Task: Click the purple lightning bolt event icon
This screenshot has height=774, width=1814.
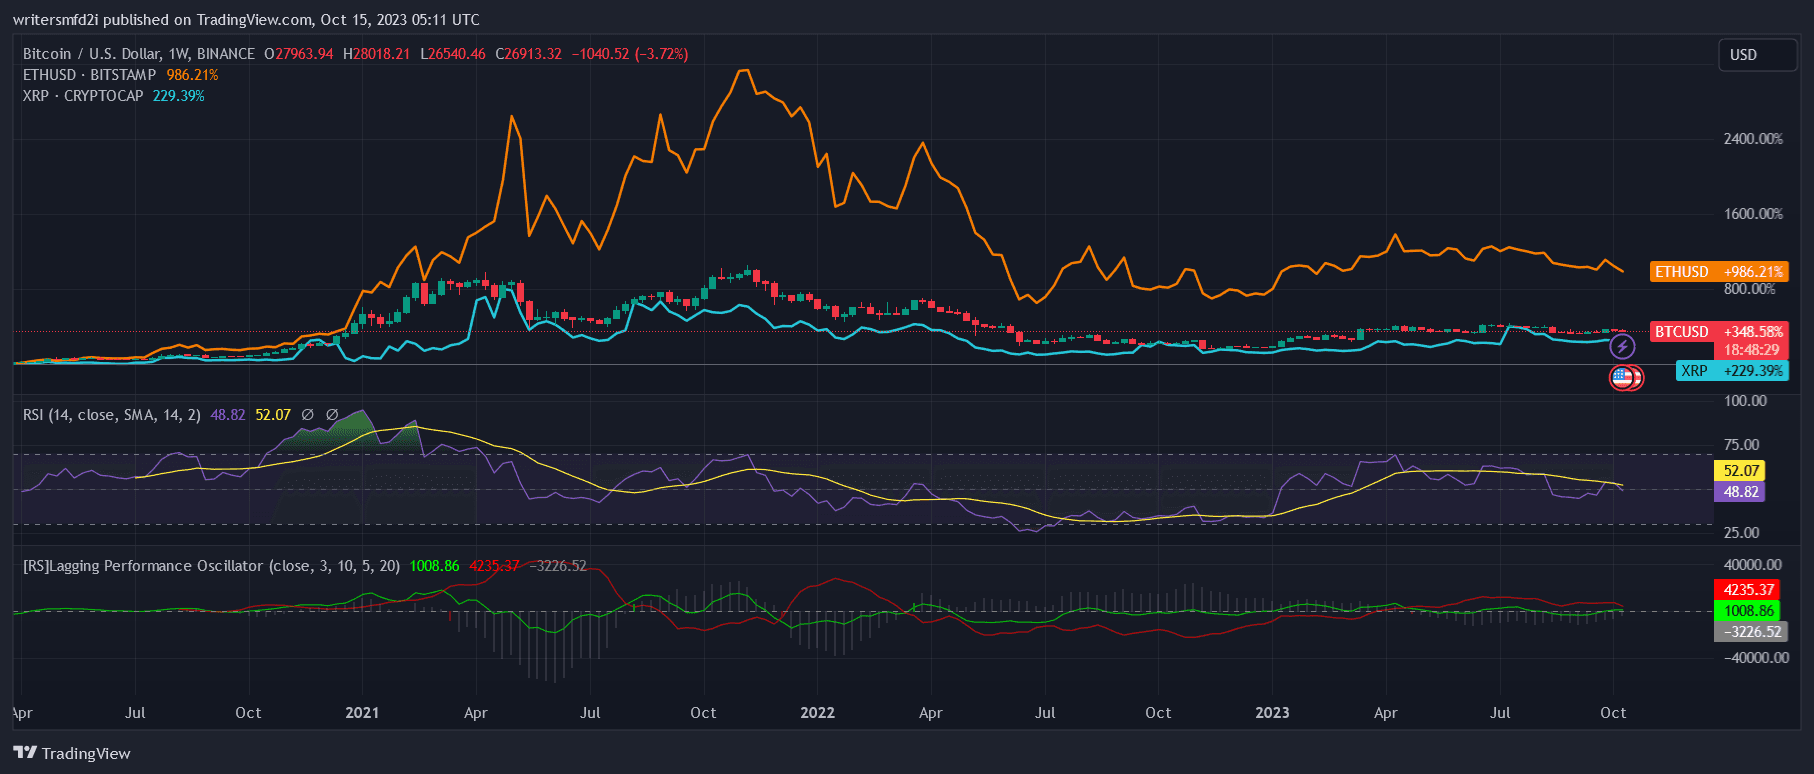Action: pyautogui.click(x=1622, y=347)
